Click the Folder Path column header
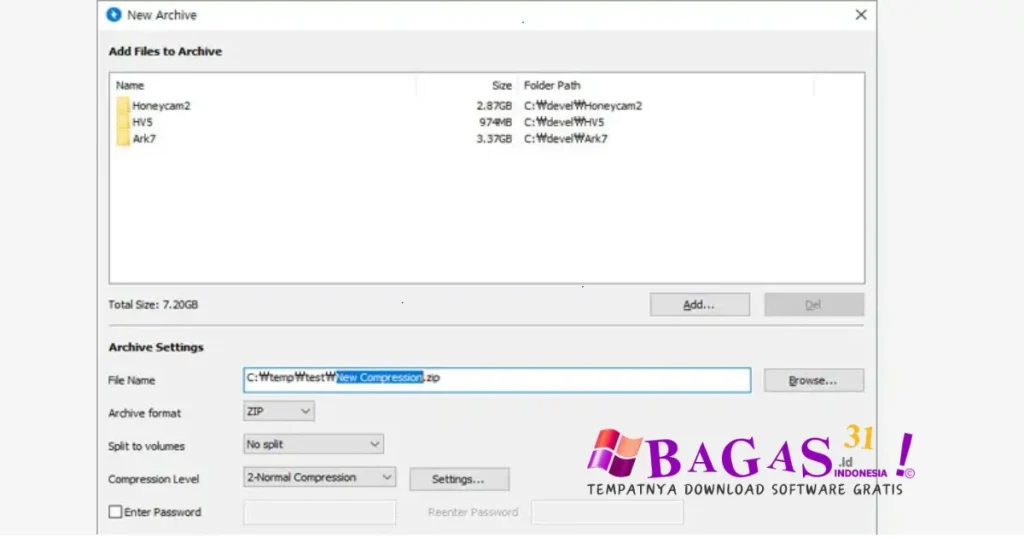 coord(552,85)
